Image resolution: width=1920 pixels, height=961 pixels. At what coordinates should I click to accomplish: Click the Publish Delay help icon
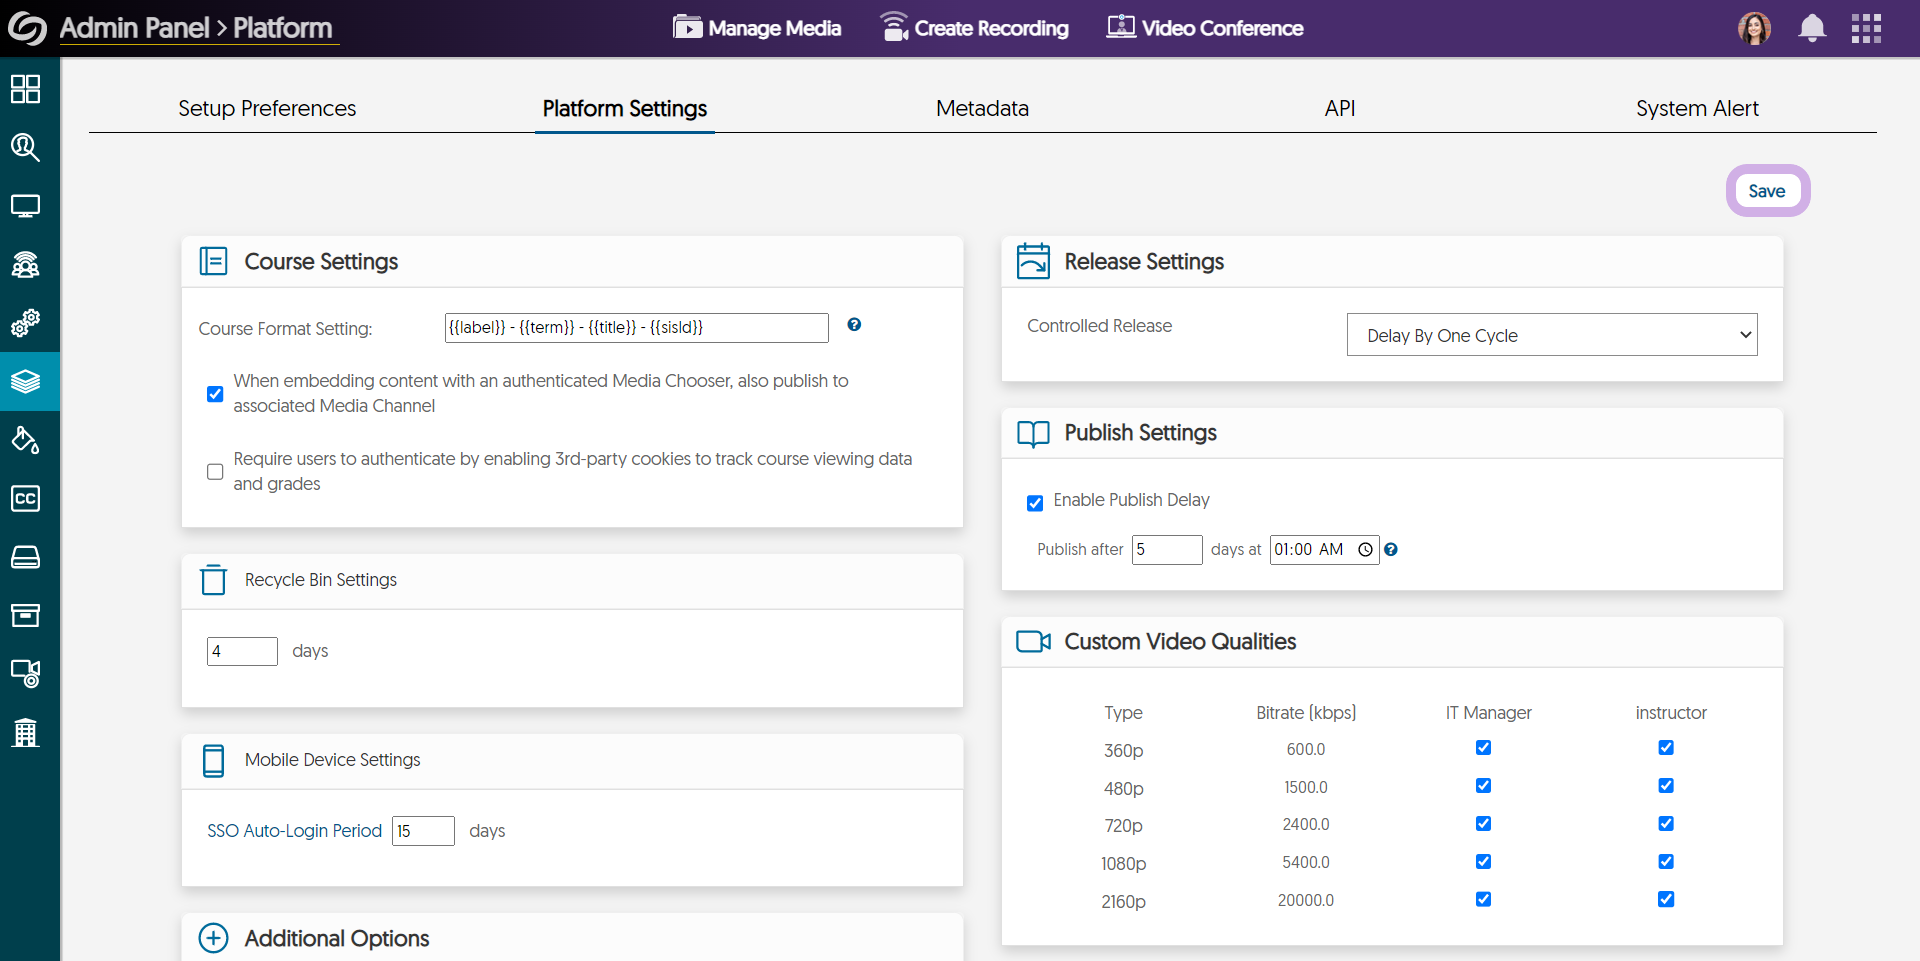(x=1391, y=549)
